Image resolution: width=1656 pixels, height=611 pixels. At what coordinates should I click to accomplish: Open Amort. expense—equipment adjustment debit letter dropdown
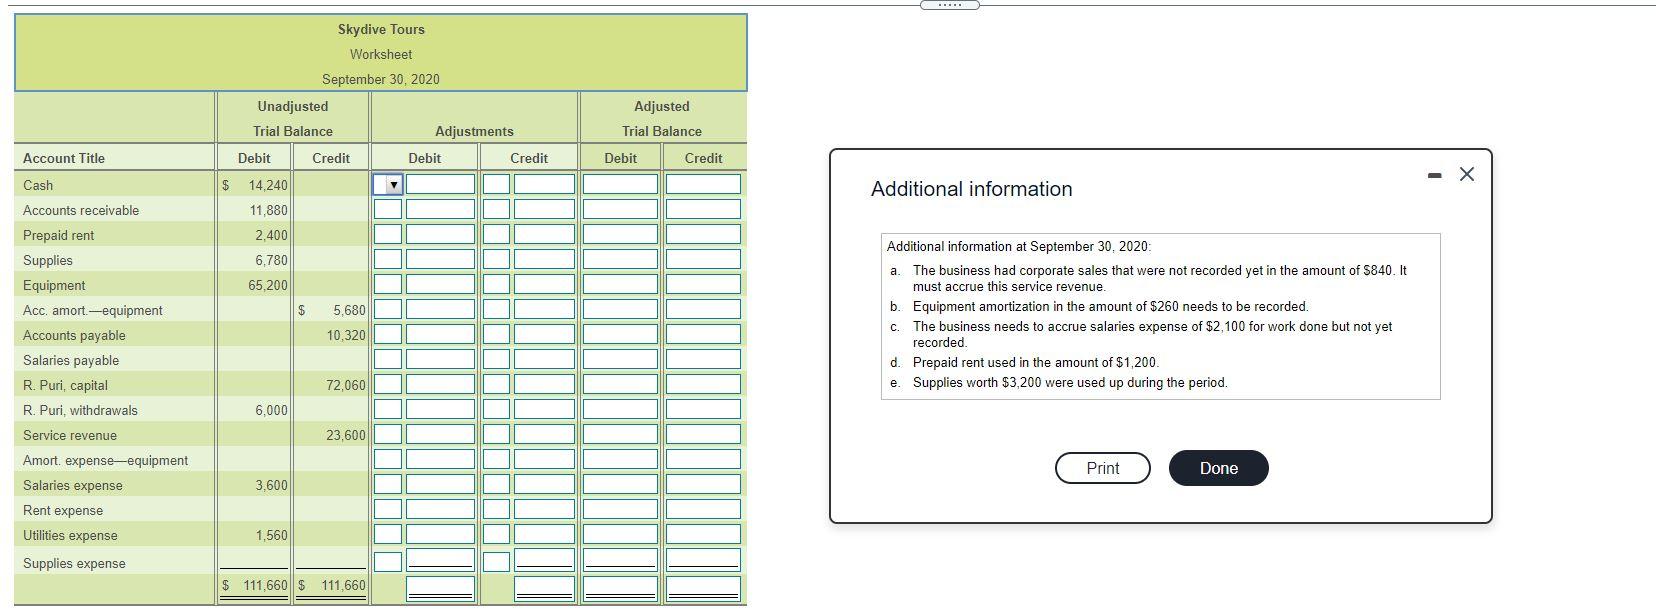tap(388, 459)
